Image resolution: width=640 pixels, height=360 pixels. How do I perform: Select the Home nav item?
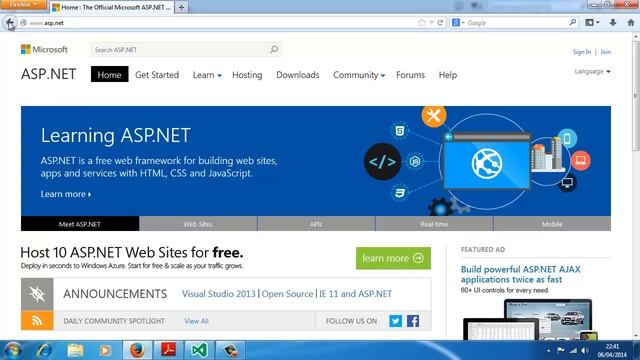click(109, 74)
